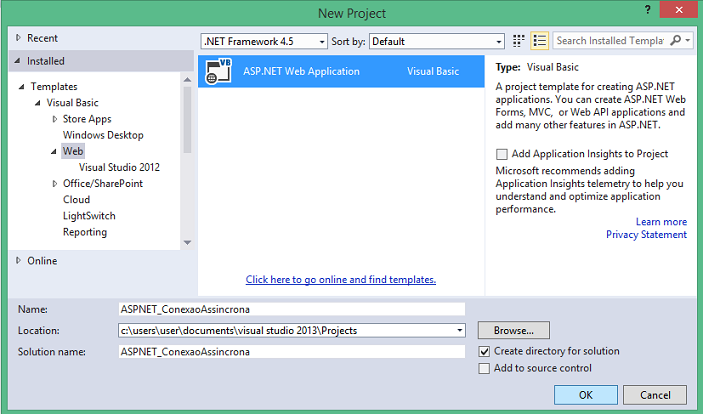The image size is (703, 414).
Task: Select the Cloud template category
Action: click(76, 200)
